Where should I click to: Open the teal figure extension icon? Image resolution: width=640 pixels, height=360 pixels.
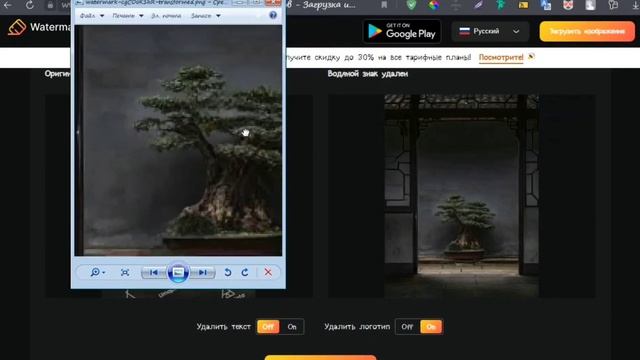pyautogui.click(x=500, y=5)
